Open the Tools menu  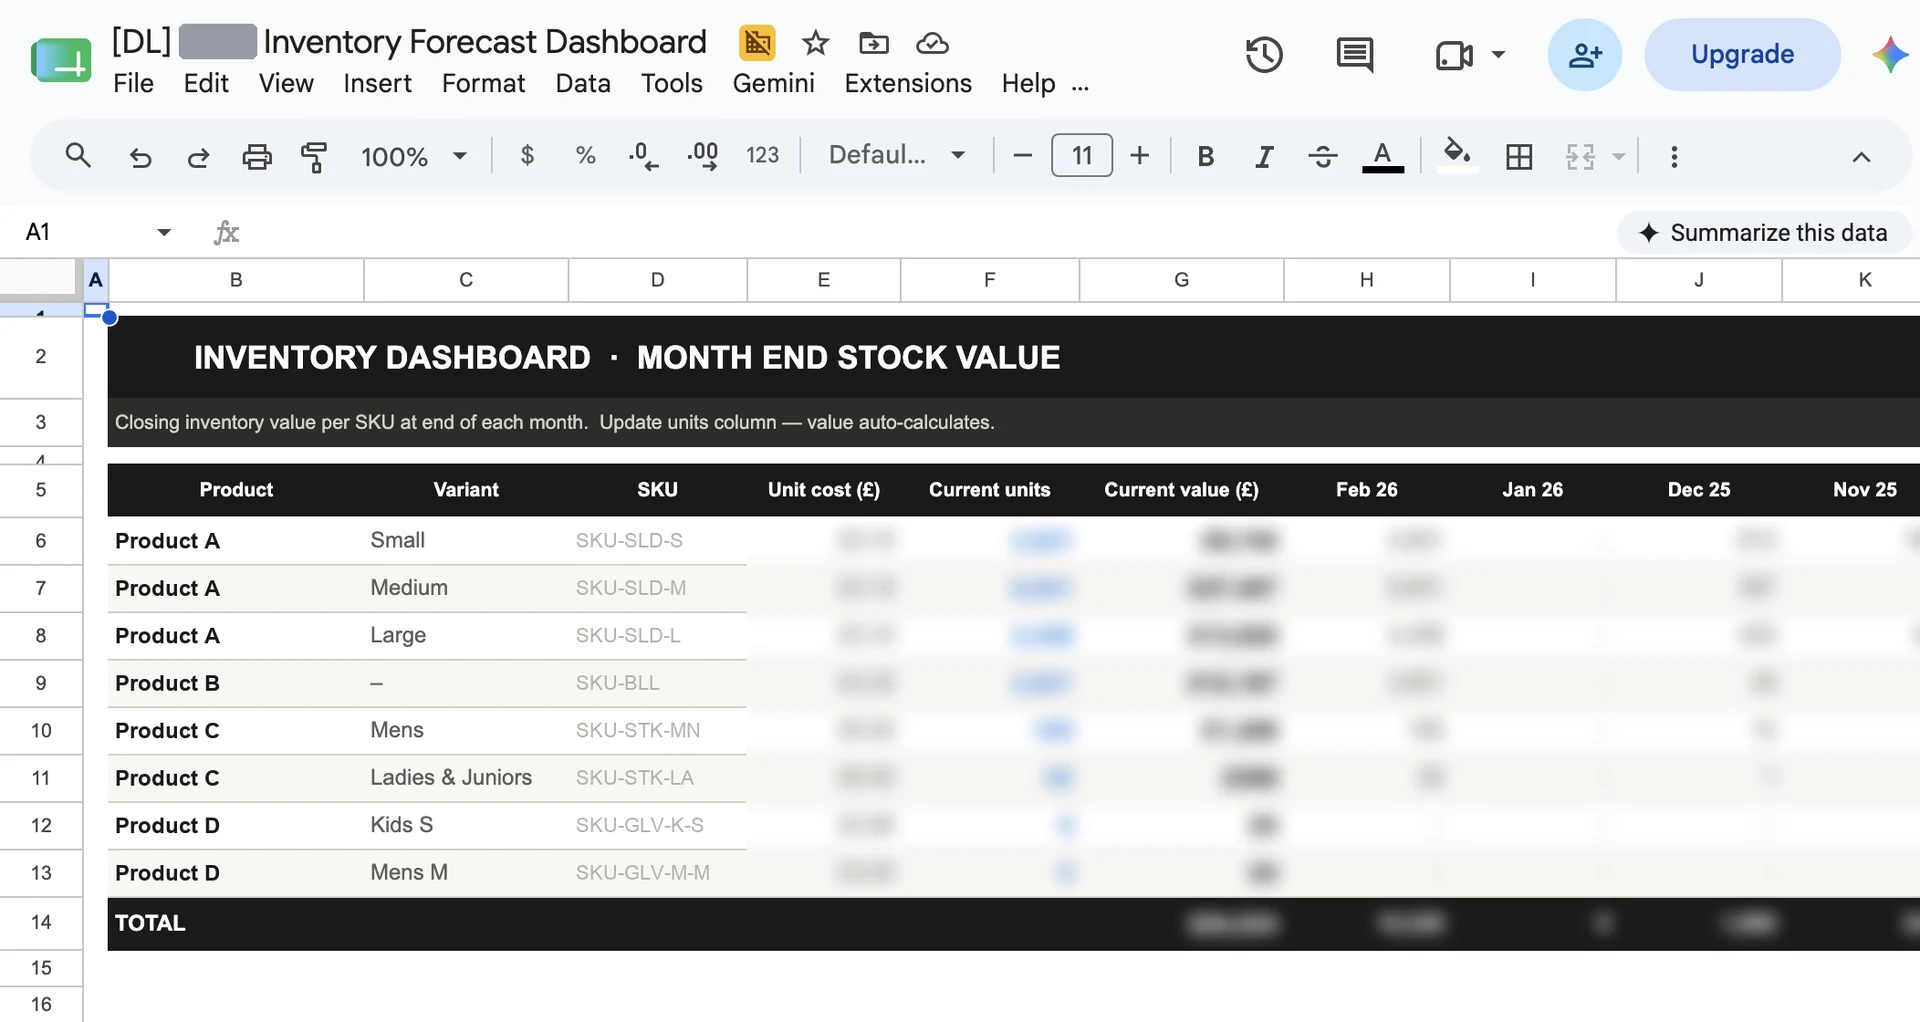672,83
